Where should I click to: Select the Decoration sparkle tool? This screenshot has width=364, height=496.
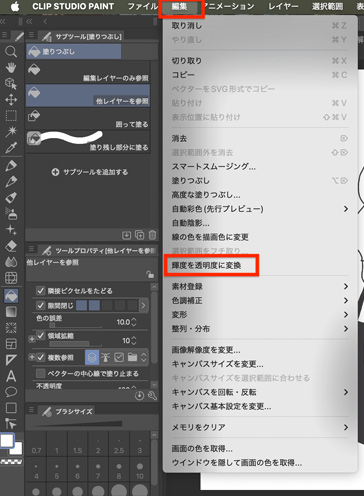(11, 230)
